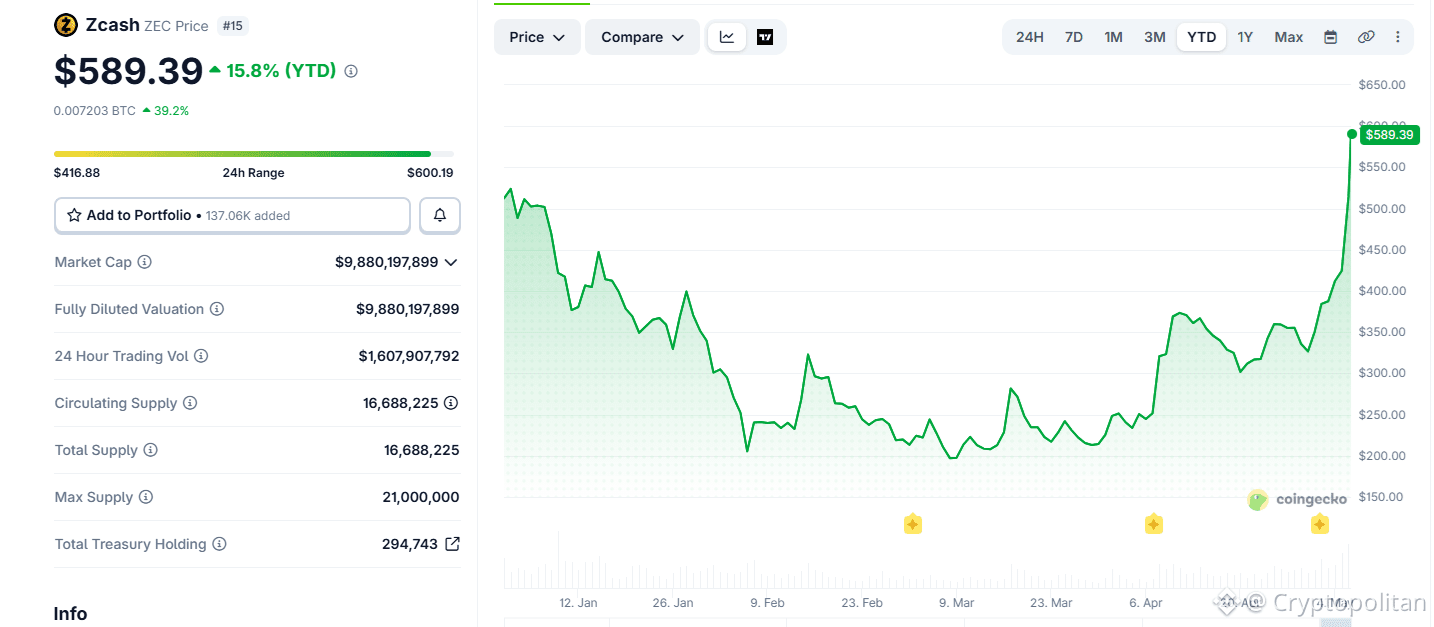Click the news marker near 6. Apr
Viewport: 1434px width, 627px height.
coord(1153,524)
